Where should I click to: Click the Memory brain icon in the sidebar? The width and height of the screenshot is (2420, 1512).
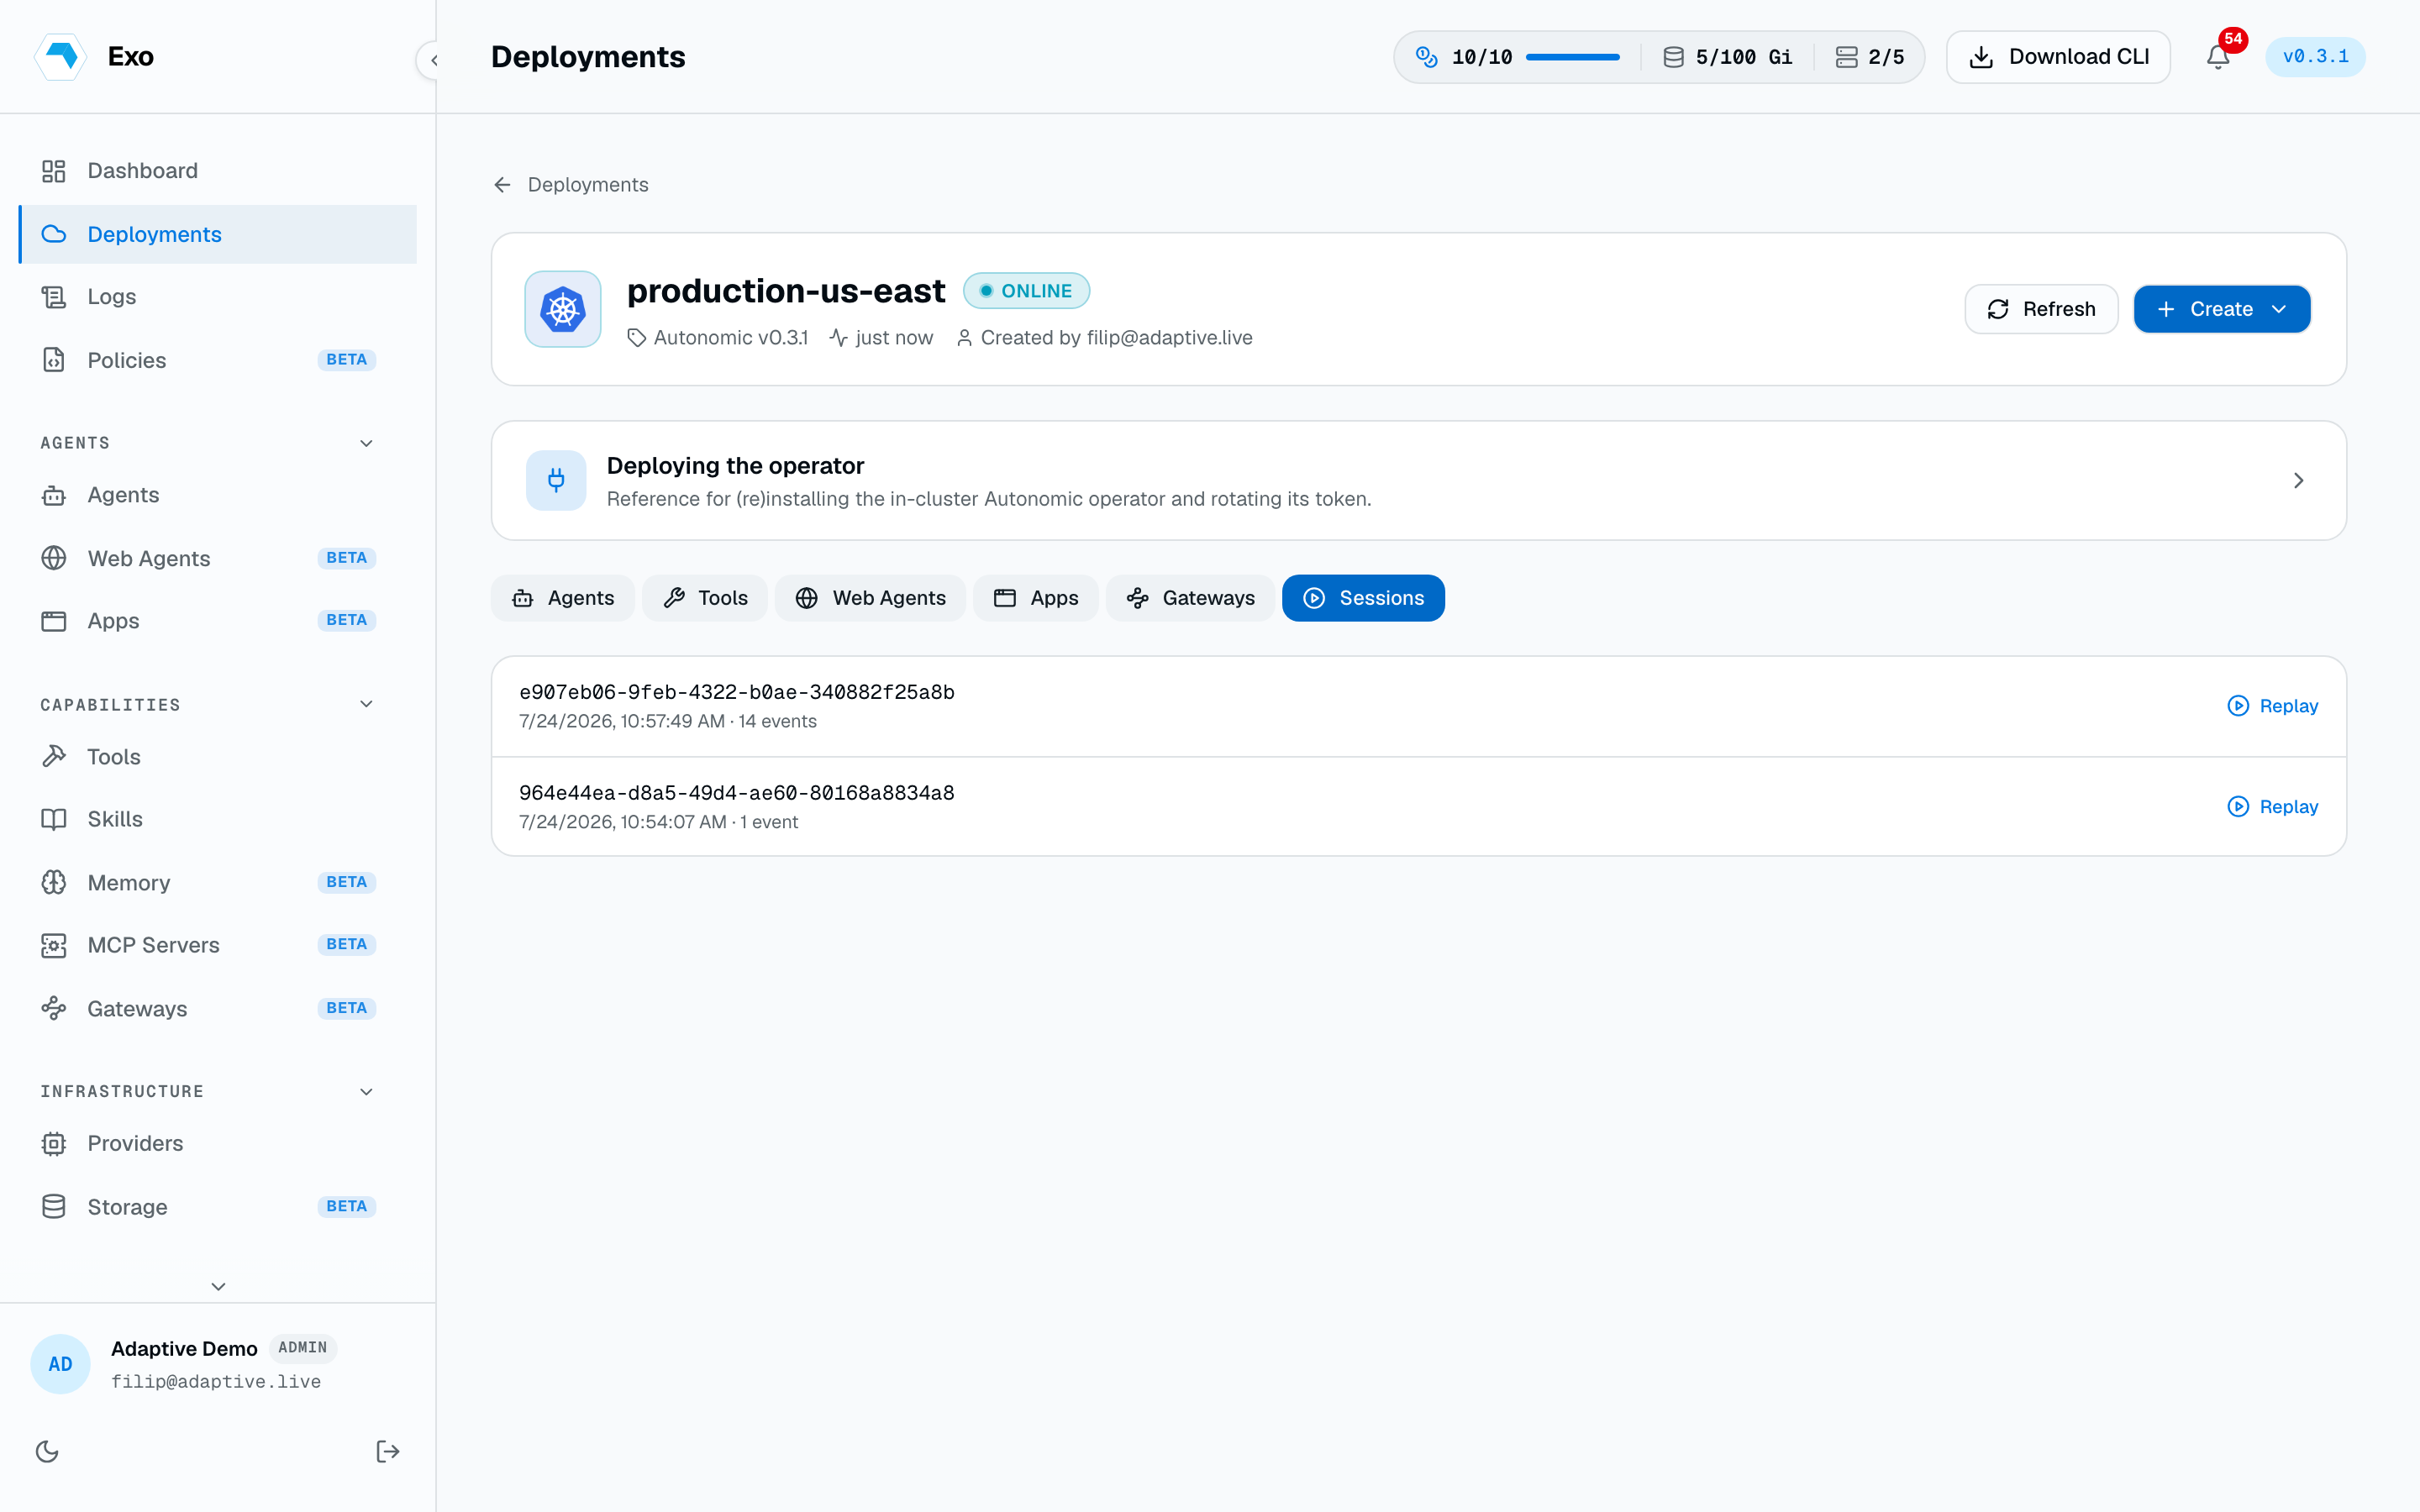(54, 882)
